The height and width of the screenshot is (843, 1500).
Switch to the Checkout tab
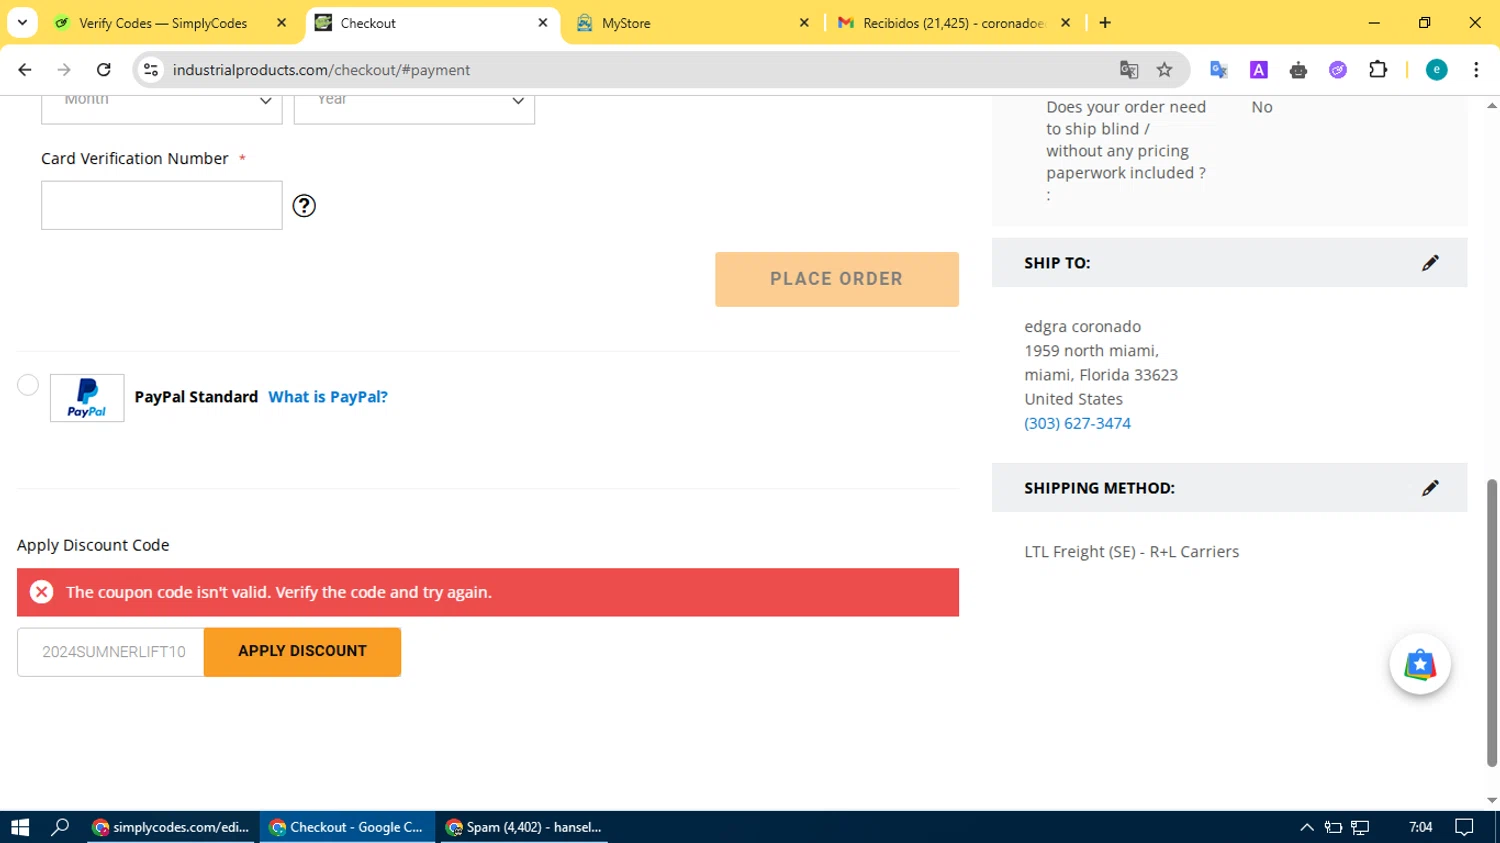[433, 23]
